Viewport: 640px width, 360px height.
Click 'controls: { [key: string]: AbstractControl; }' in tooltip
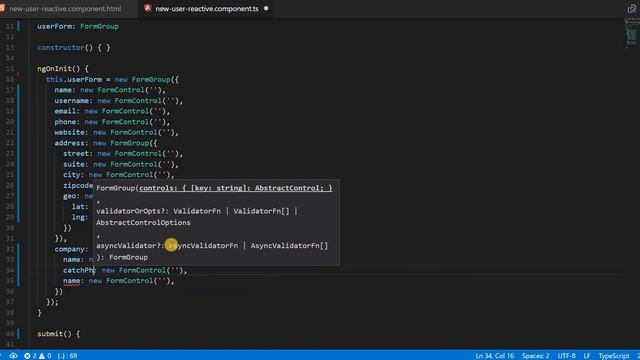pyautogui.click(x=236, y=188)
